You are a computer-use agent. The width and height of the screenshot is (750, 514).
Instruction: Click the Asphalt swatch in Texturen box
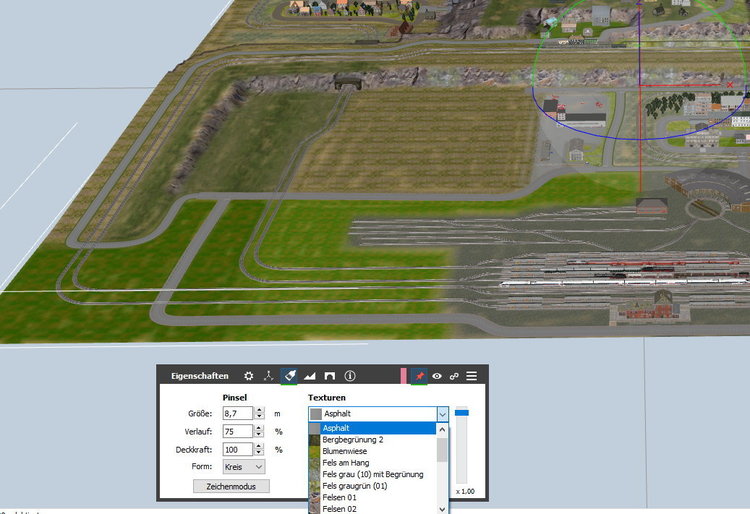click(316, 414)
